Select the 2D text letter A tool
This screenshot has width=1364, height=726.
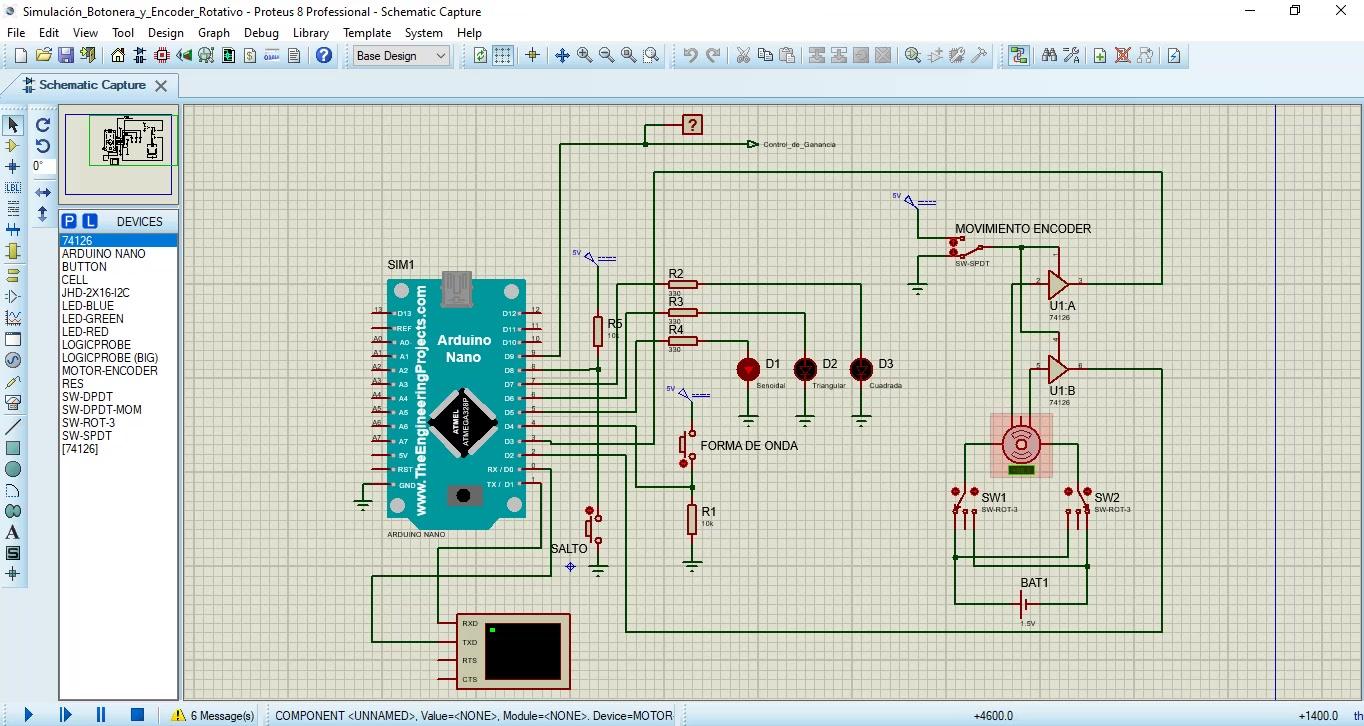pyautogui.click(x=13, y=532)
